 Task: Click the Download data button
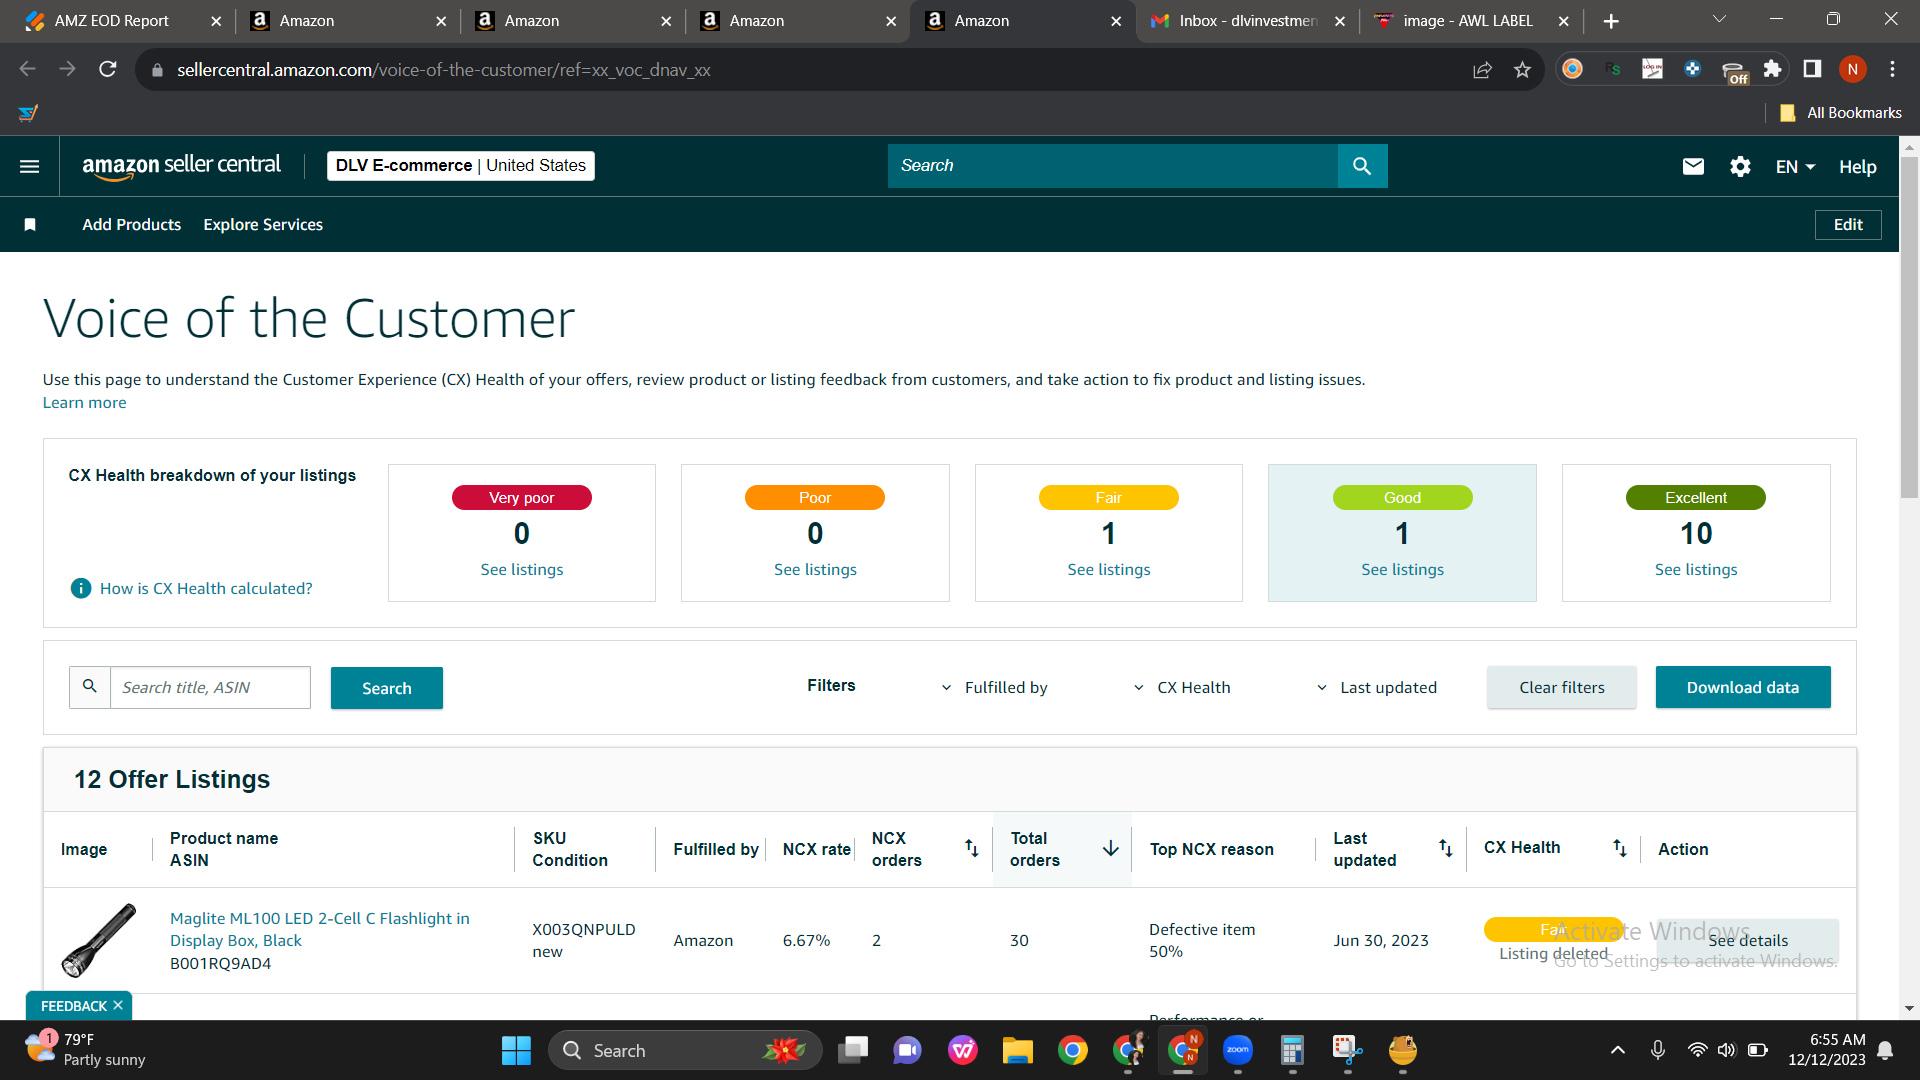point(1743,688)
